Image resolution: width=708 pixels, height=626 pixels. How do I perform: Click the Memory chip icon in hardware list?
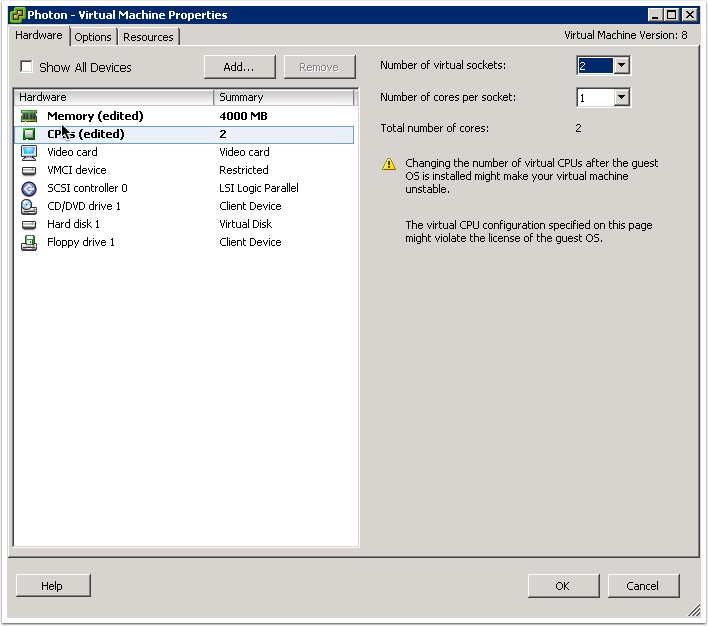29,116
